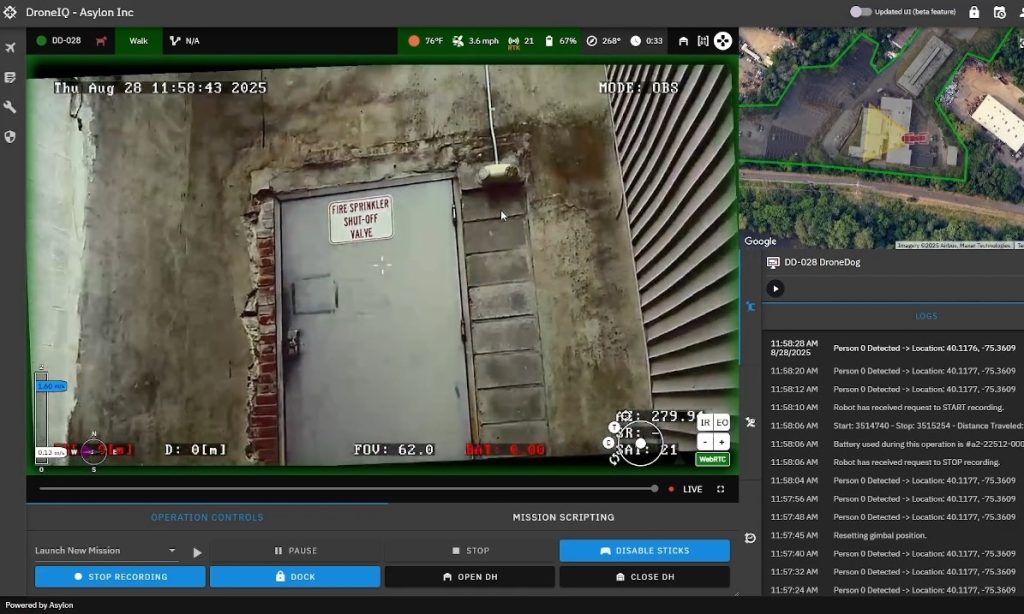The height and width of the screenshot is (614, 1024).
Task: Click the RTK satellite signal icon
Action: pyautogui.click(x=514, y=41)
